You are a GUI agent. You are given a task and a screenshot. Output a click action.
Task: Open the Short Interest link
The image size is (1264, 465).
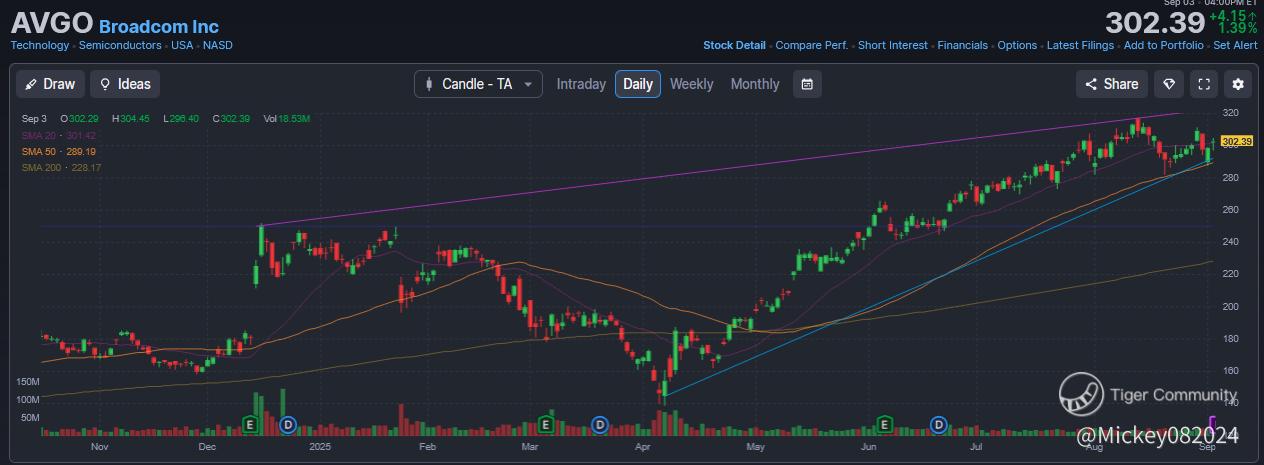(x=892, y=45)
